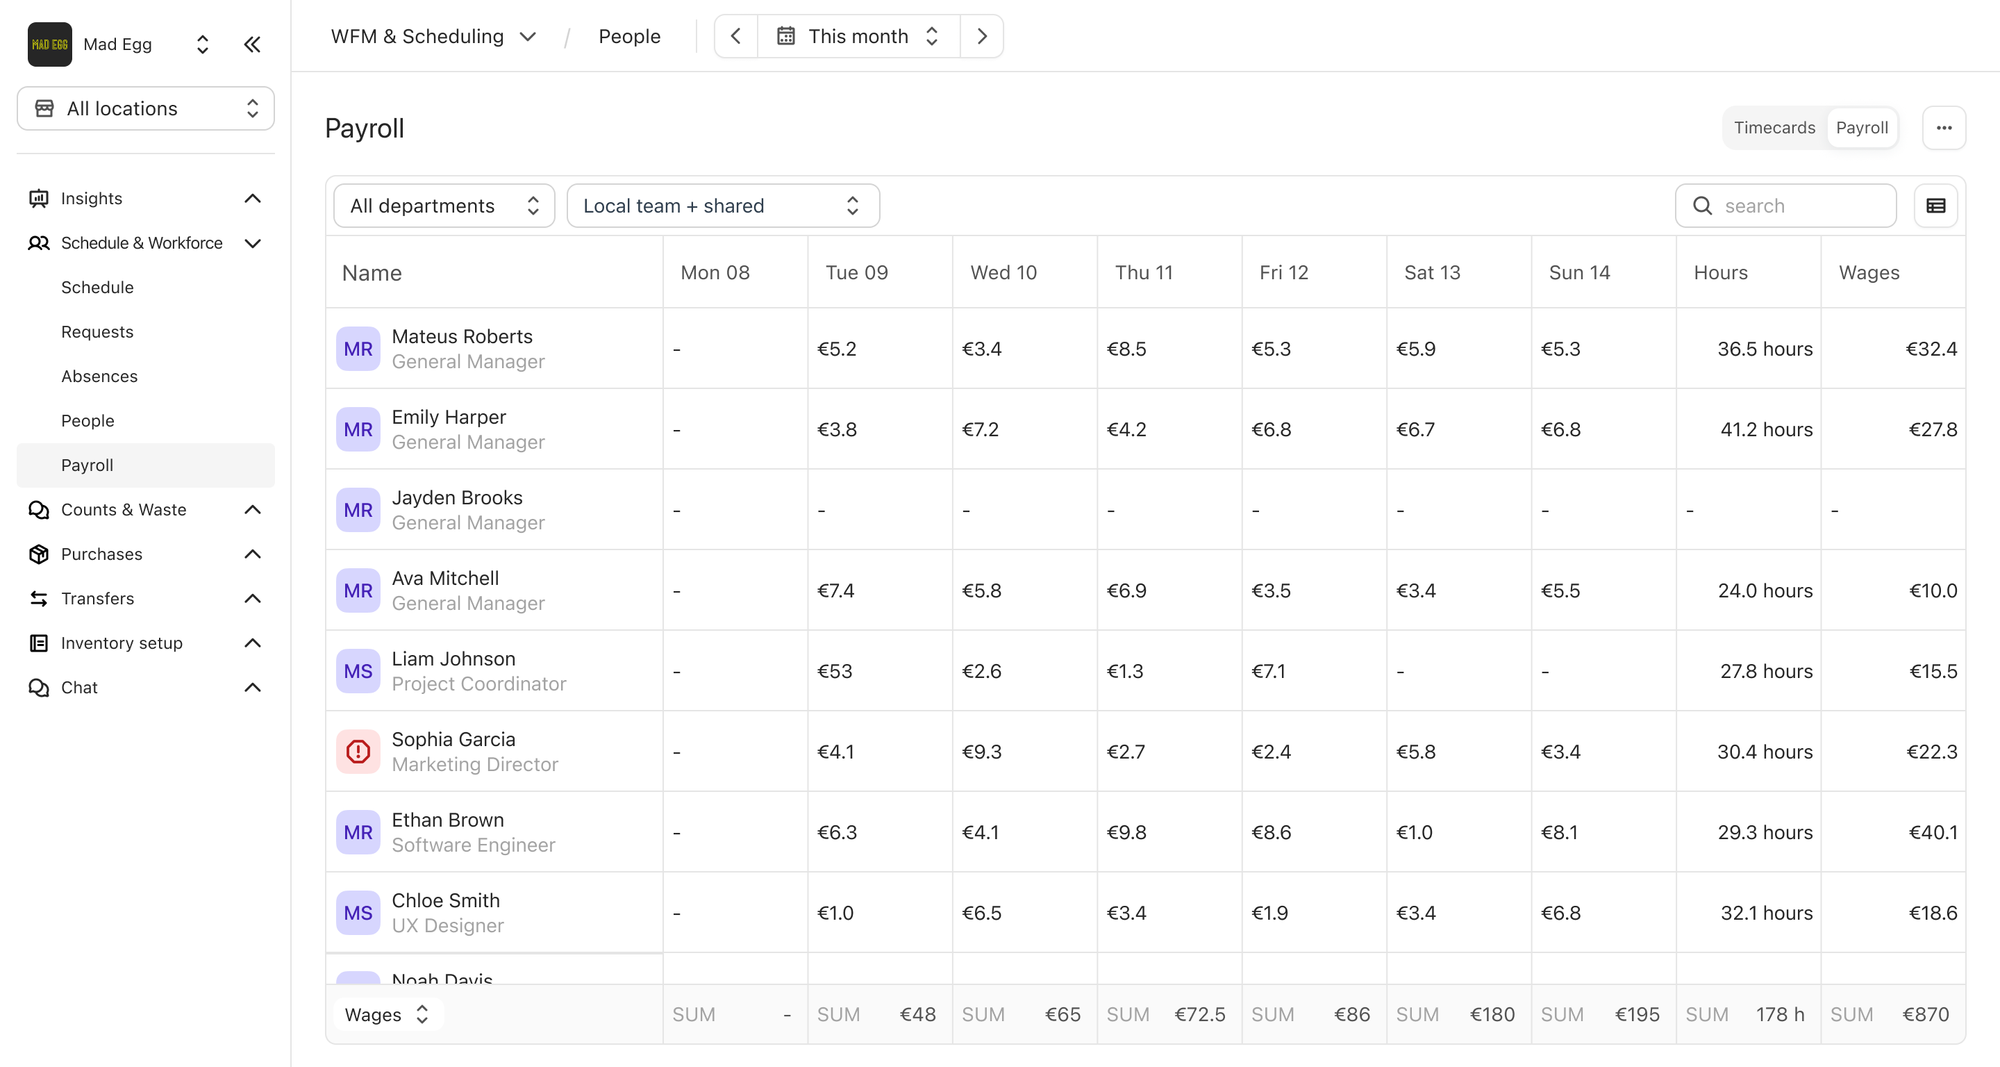Open Absences in sidebar
2000x1067 pixels.
click(x=146, y=377)
